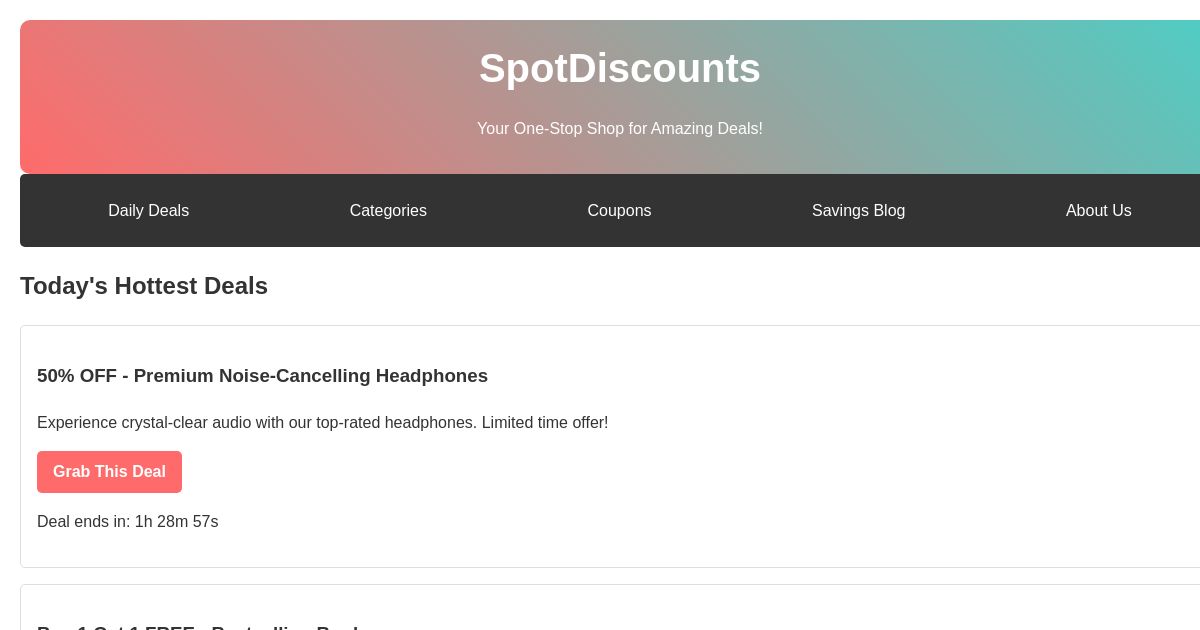Click the deal countdown timer text
Image resolution: width=1200 pixels, height=630 pixels.
pos(127,521)
